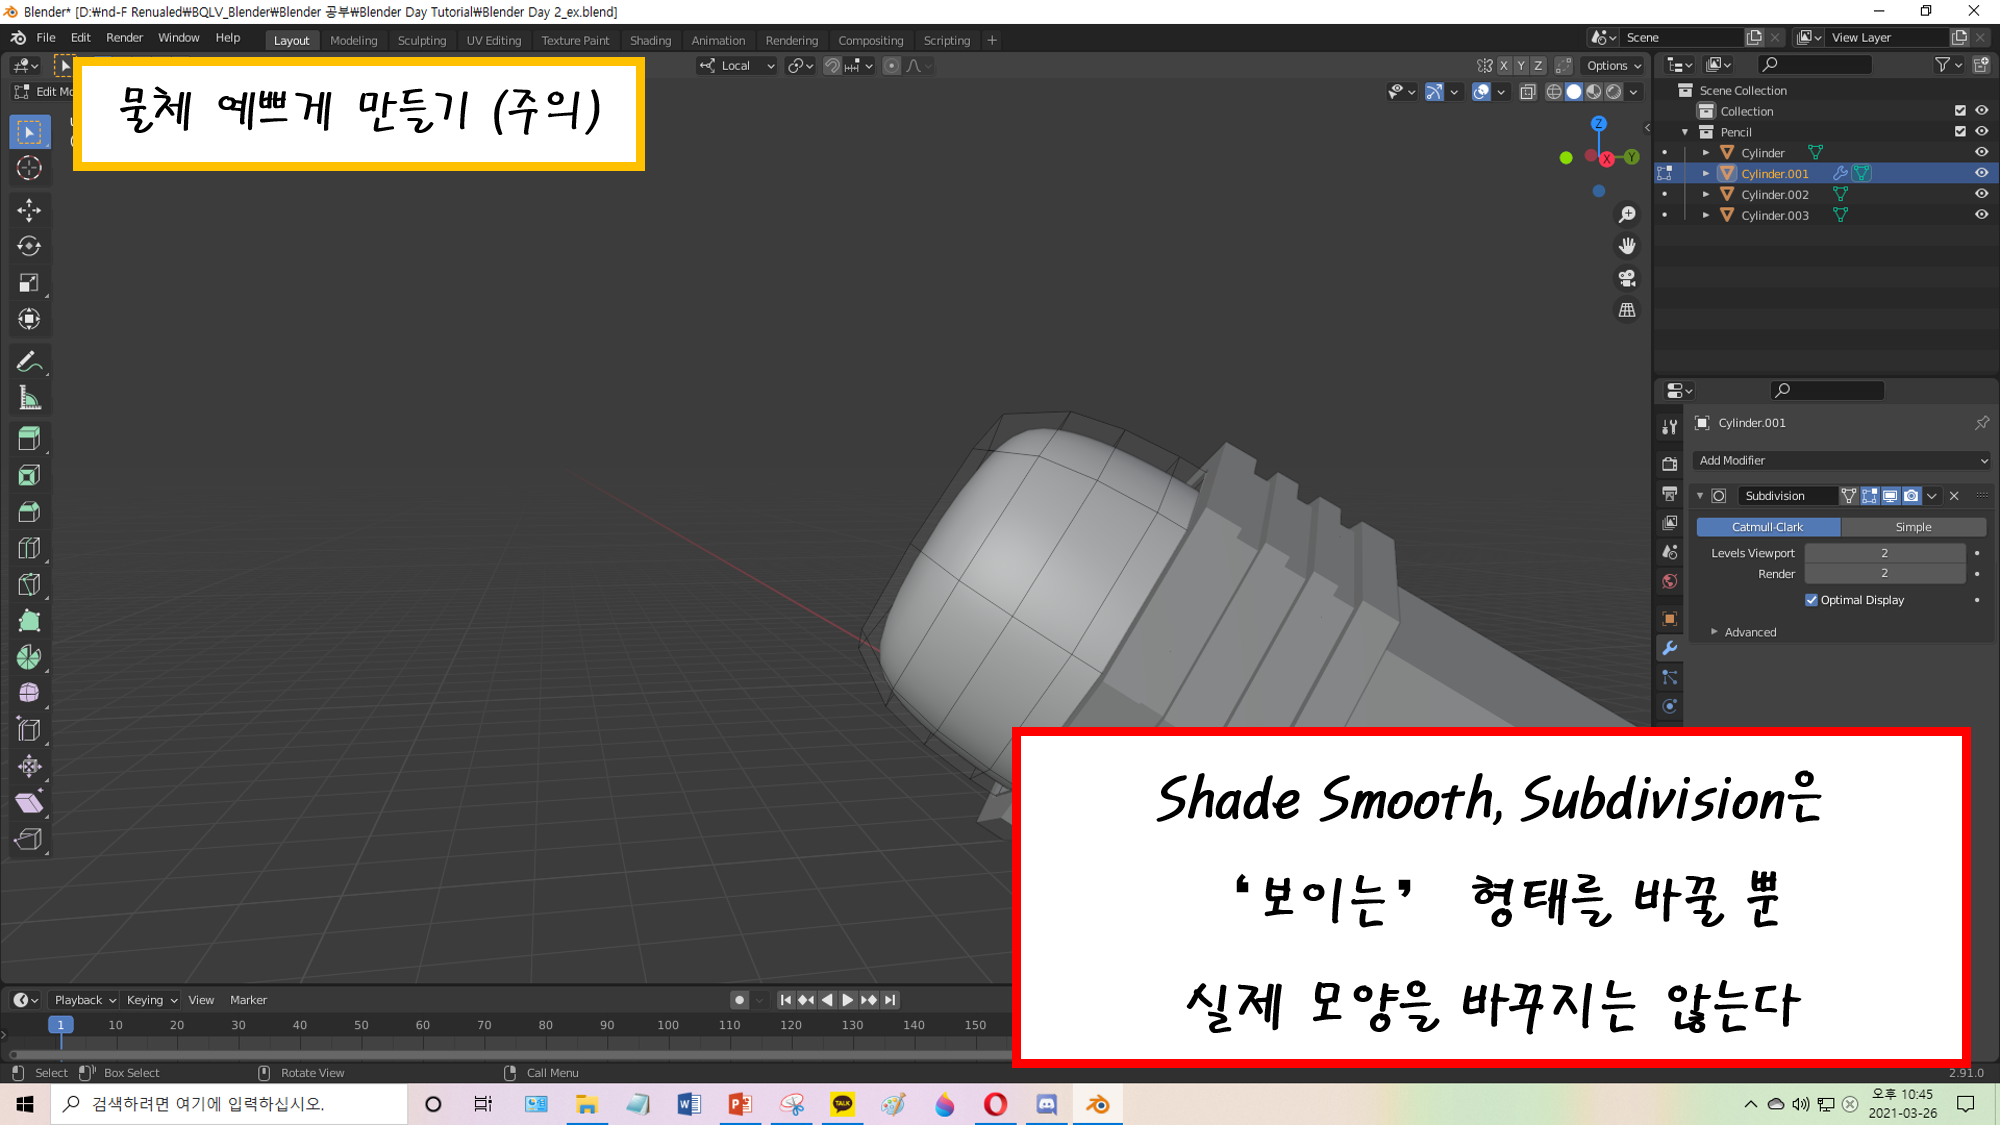Click the camera view icon

[1627, 278]
